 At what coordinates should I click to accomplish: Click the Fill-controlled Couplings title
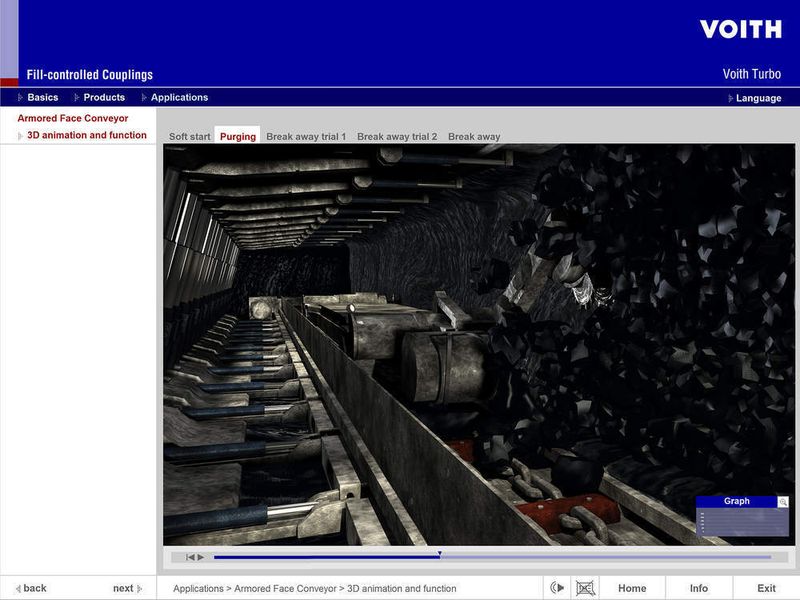coord(90,74)
